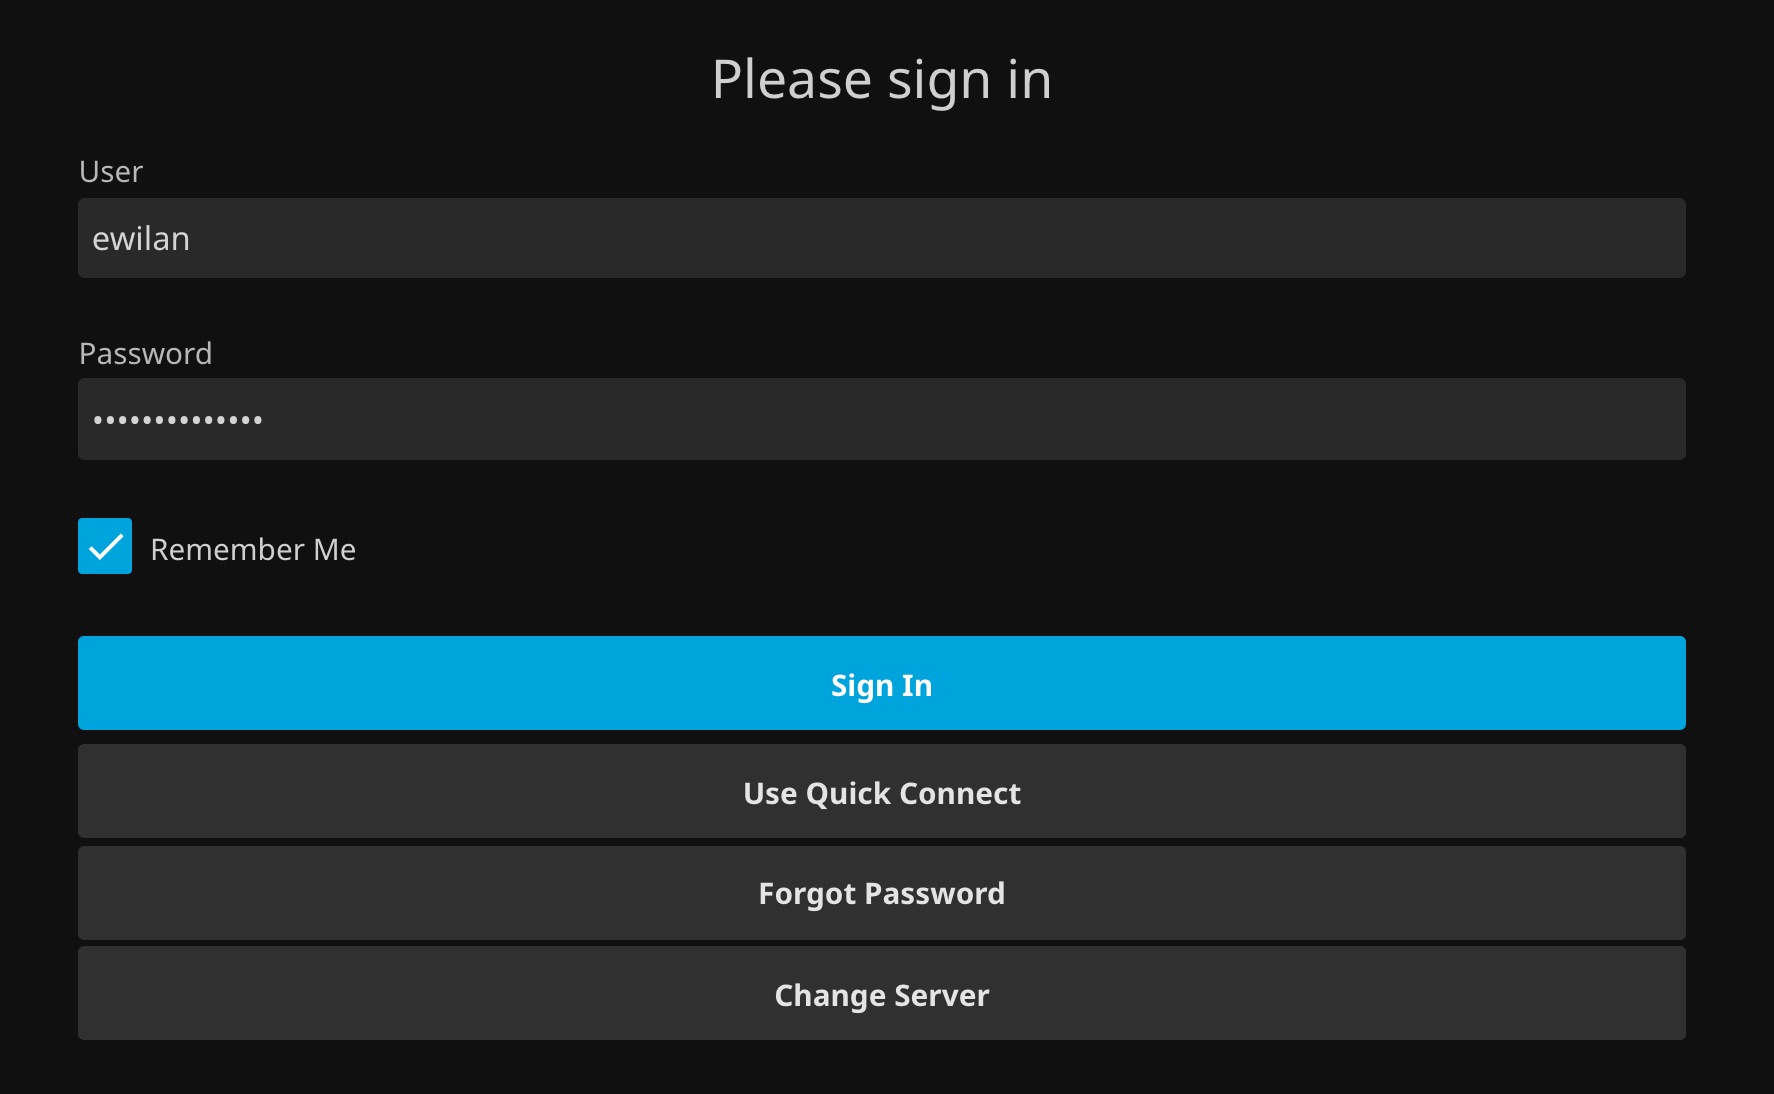Image resolution: width=1774 pixels, height=1094 pixels.
Task: Click the Please sign in heading
Action: click(x=881, y=79)
